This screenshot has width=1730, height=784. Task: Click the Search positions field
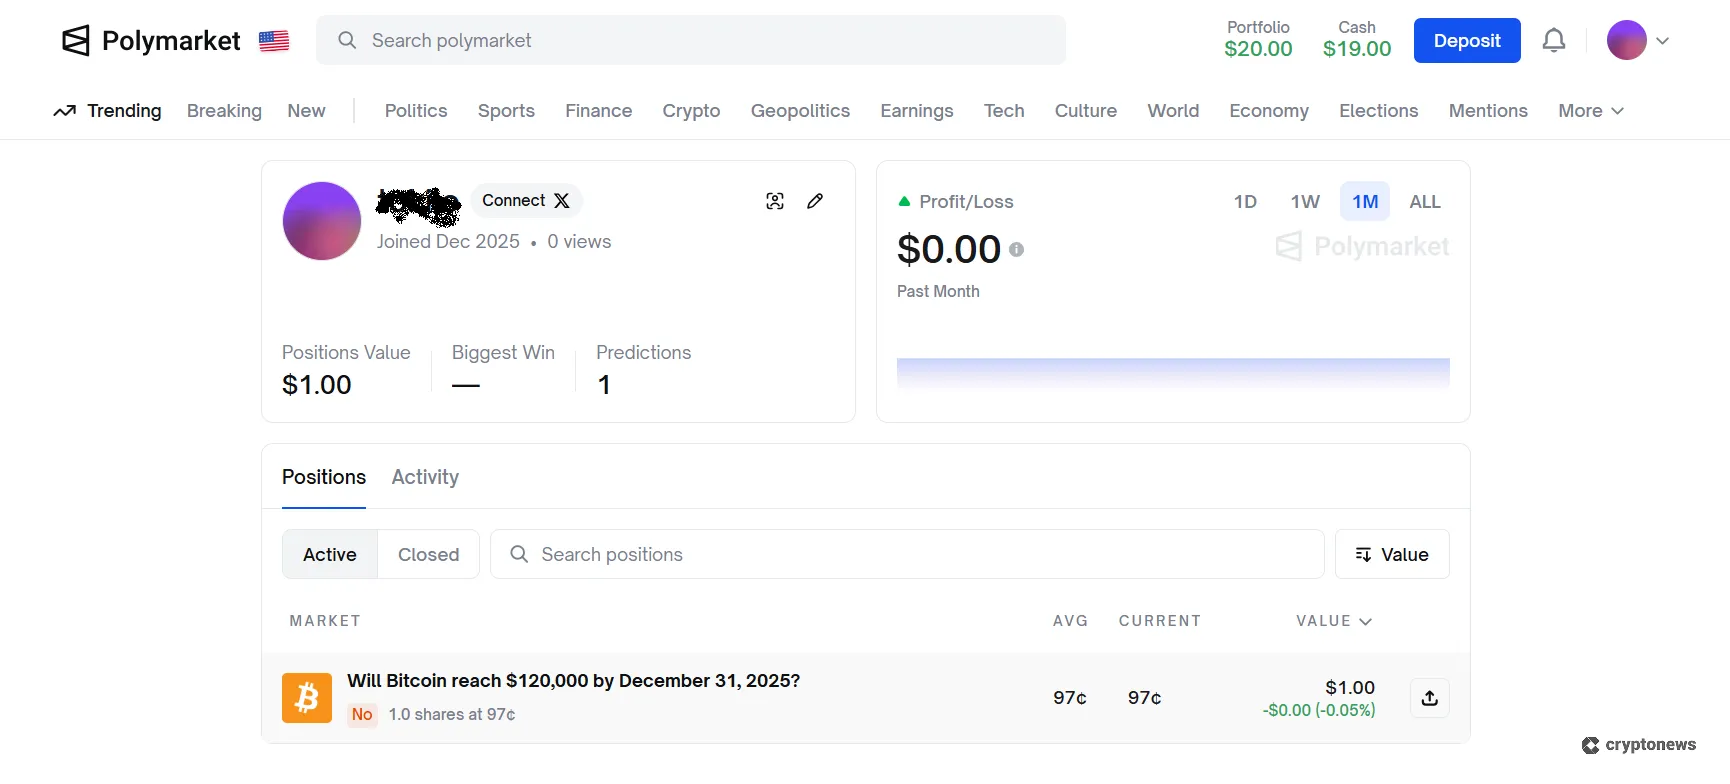(906, 555)
